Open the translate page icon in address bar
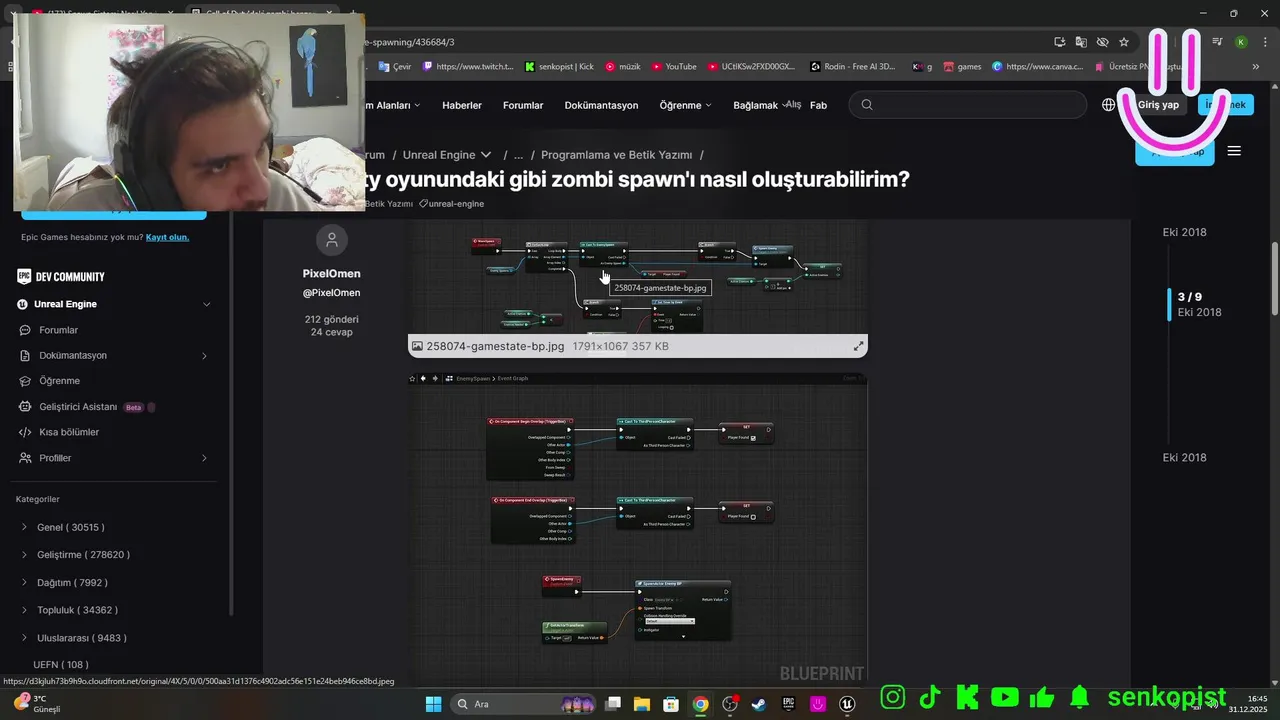This screenshot has width=1280, height=720. 1081,42
